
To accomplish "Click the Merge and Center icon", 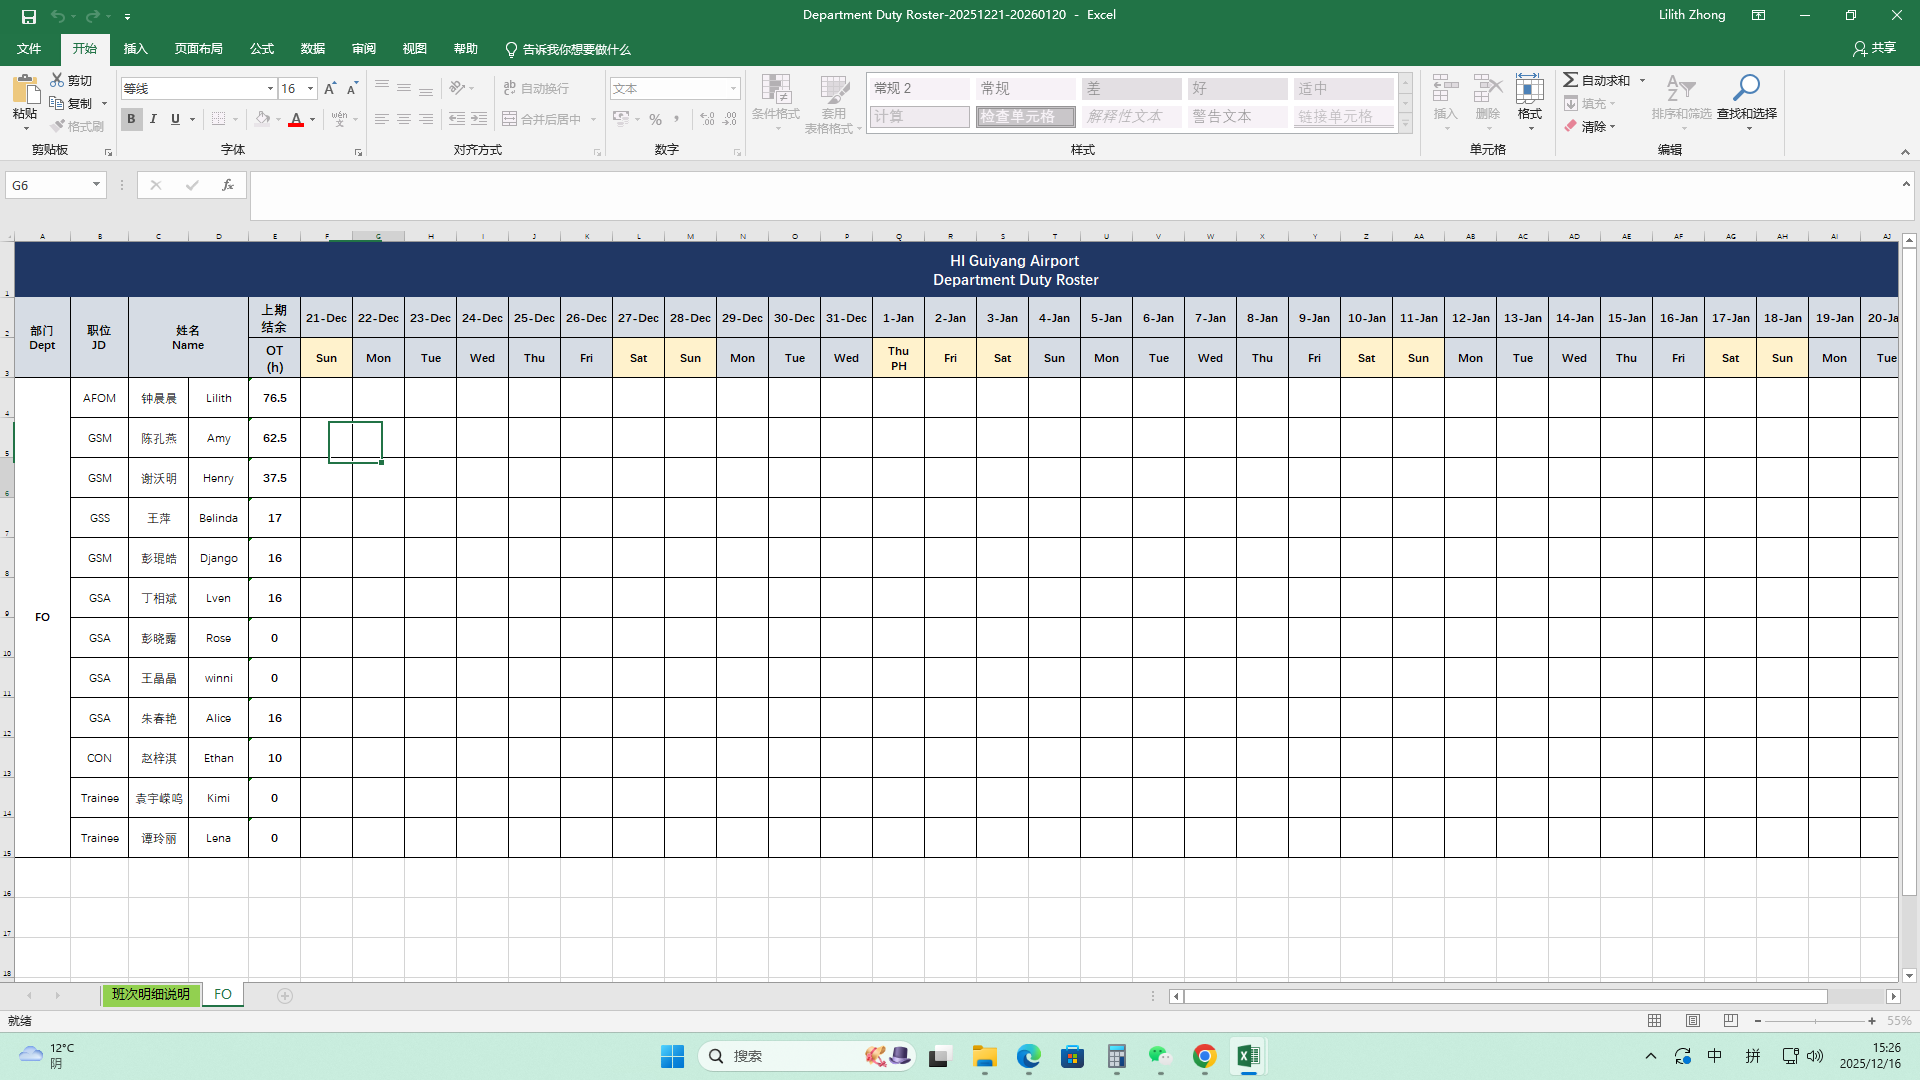I will click(509, 119).
